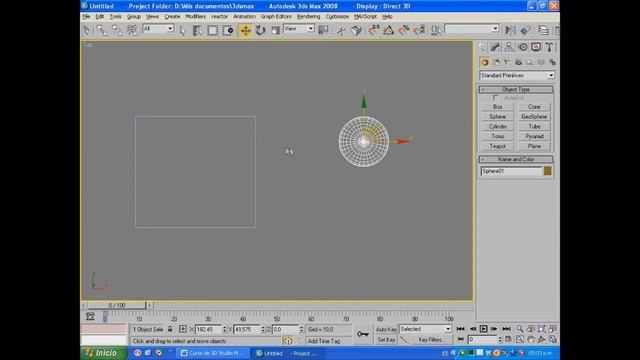Open the Utilities panel tab
The width and height of the screenshot is (640, 360).
click(x=549, y=47)
